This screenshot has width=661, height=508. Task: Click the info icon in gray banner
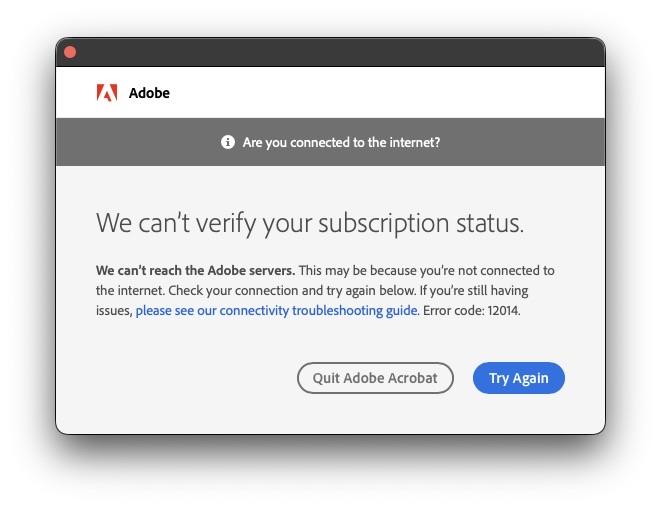point(228,142)
